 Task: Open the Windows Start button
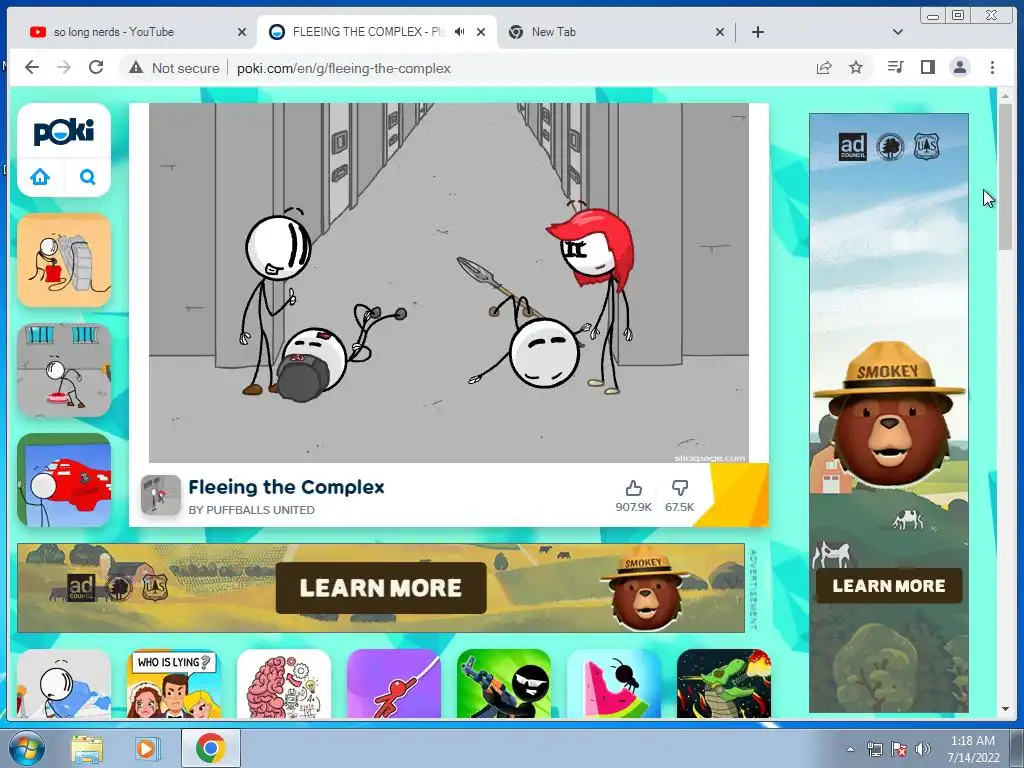(25, 748)
